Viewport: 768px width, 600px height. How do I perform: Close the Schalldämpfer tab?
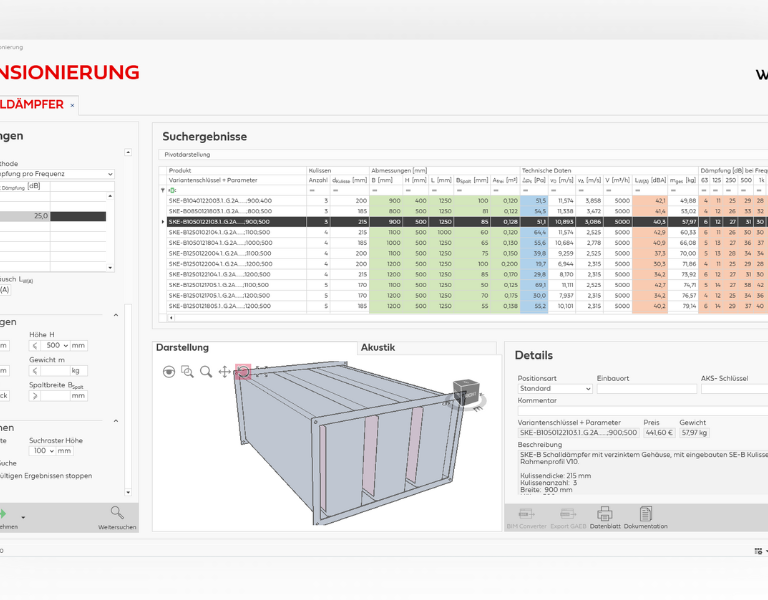tap(72, 105)
